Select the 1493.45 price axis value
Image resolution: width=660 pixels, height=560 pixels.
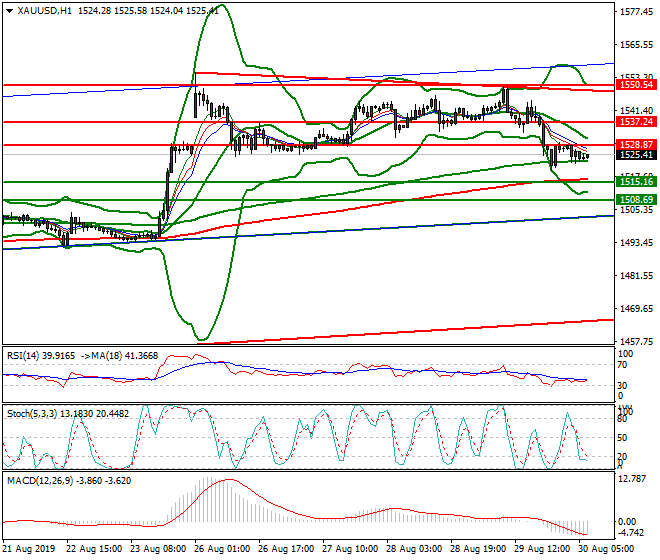(x=637, y=243)
